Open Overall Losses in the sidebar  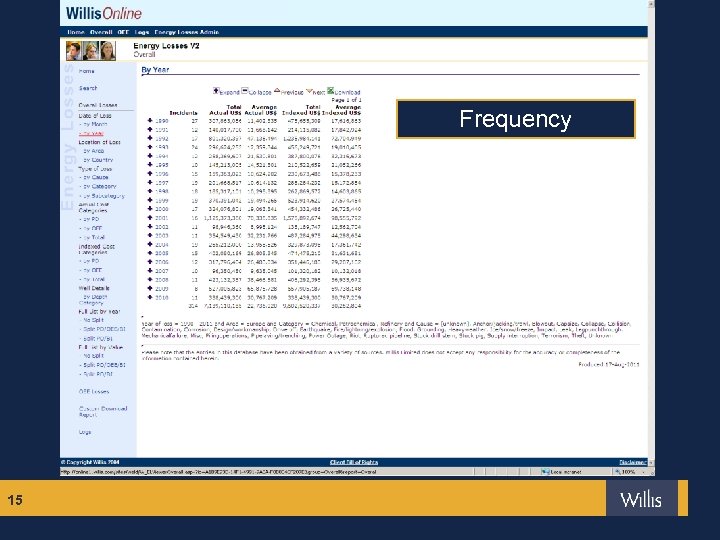pos(98,105)
